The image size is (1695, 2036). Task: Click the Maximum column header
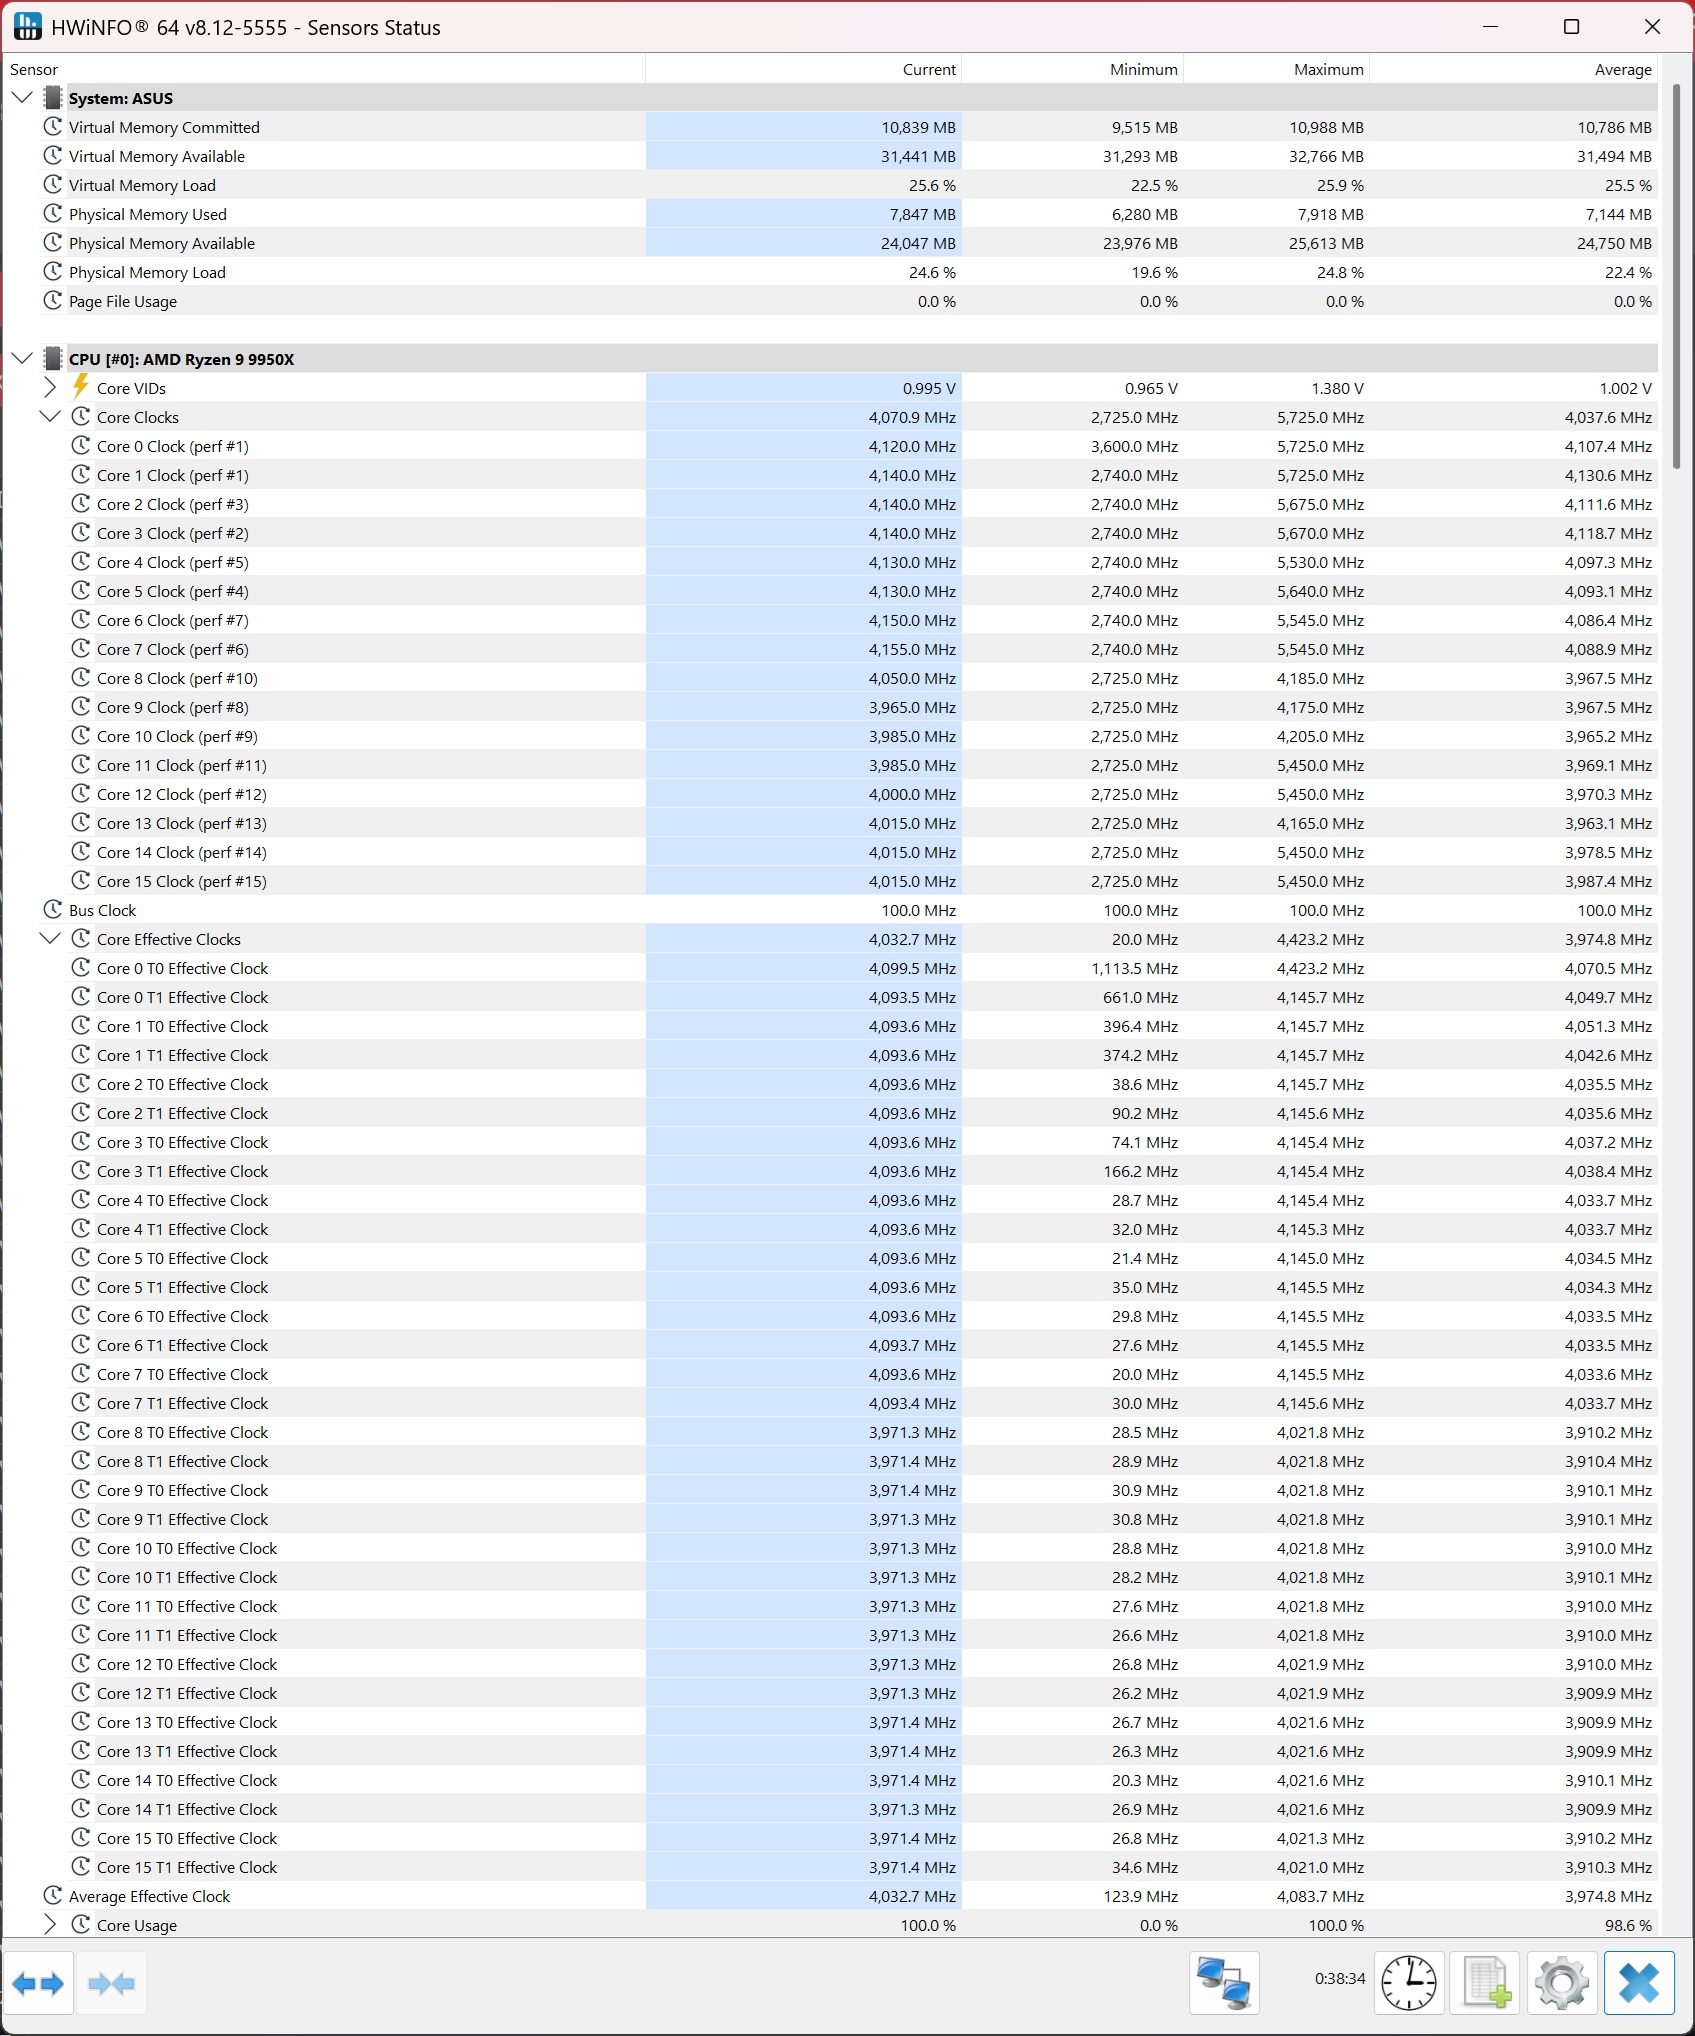1277,69
